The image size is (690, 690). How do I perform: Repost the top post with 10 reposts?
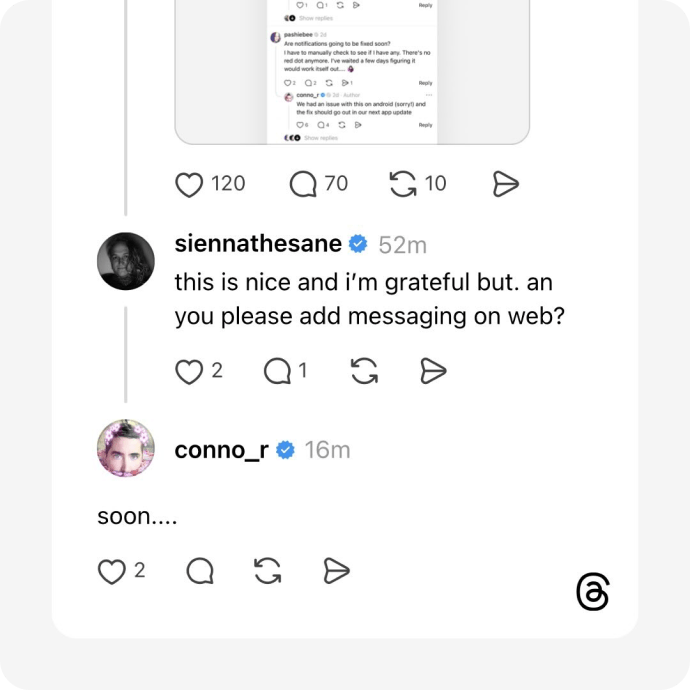pyautogui.click(x=403, y=184)
